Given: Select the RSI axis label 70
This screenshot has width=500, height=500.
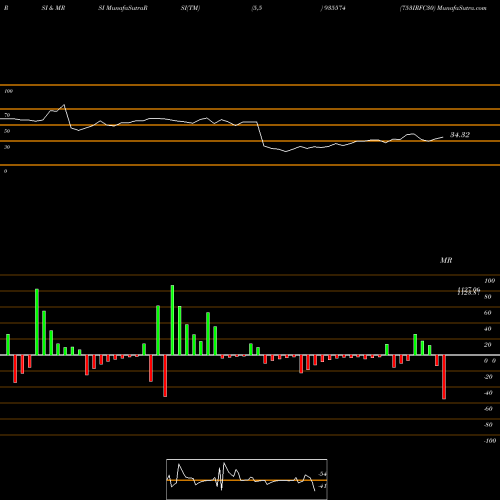Looking at the screenshot, I should click(7, 115).
